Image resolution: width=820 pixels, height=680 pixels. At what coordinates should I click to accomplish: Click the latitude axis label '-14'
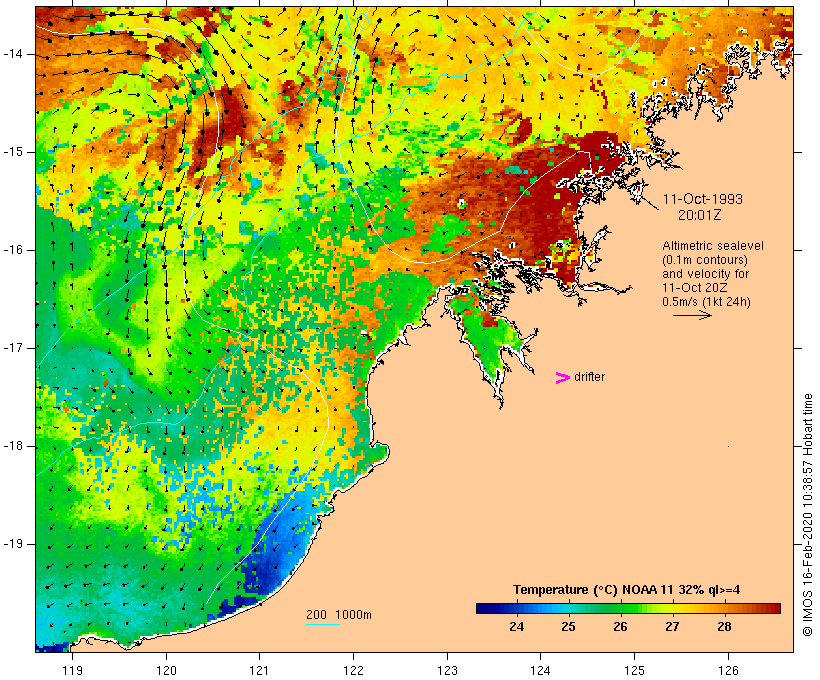coord(12,54)
